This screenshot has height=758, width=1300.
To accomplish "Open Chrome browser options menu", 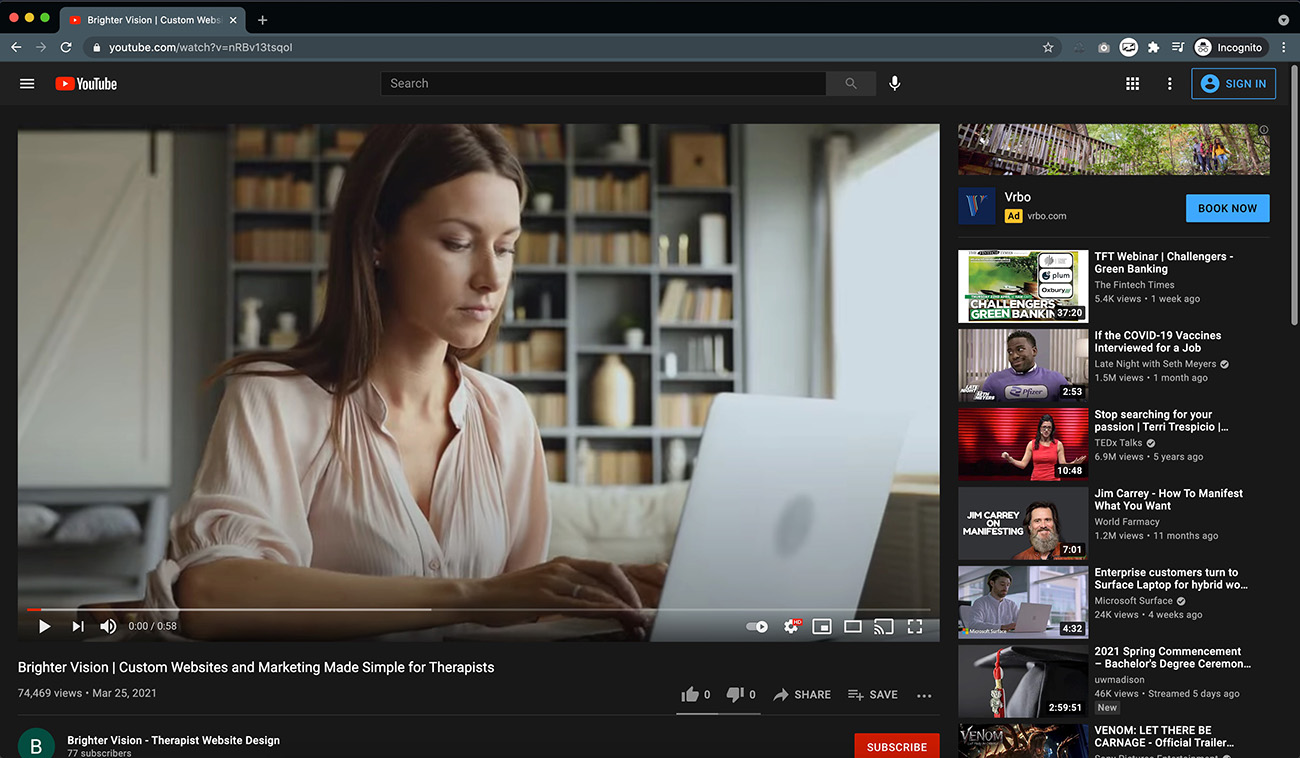I will 1284,47.
